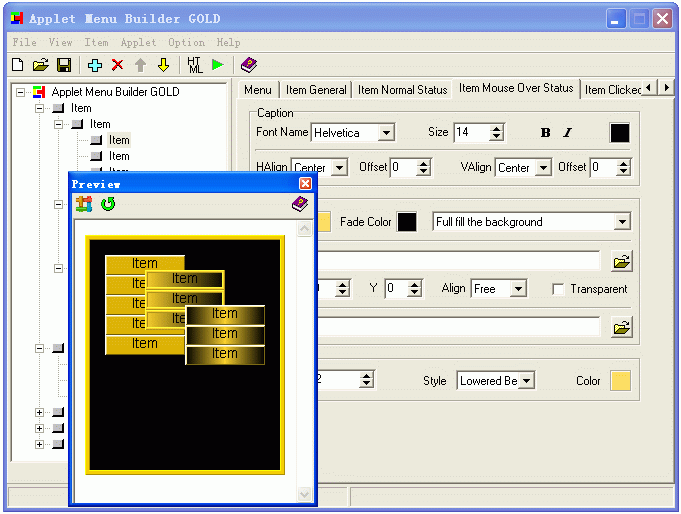The width and height of the screenshot is (681, 514).
Task: Enable the Transparent checkbox
Action: pos(558,289)
